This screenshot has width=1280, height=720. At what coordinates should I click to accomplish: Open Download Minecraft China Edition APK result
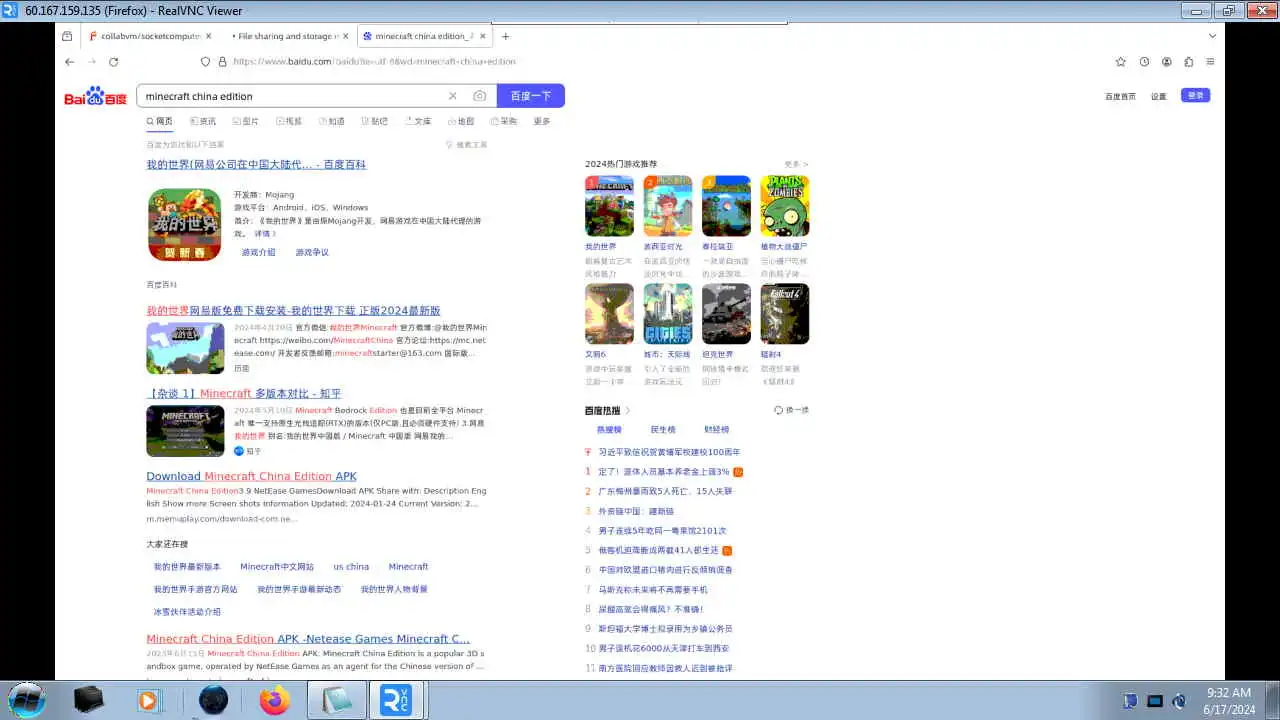coord(251,476)
